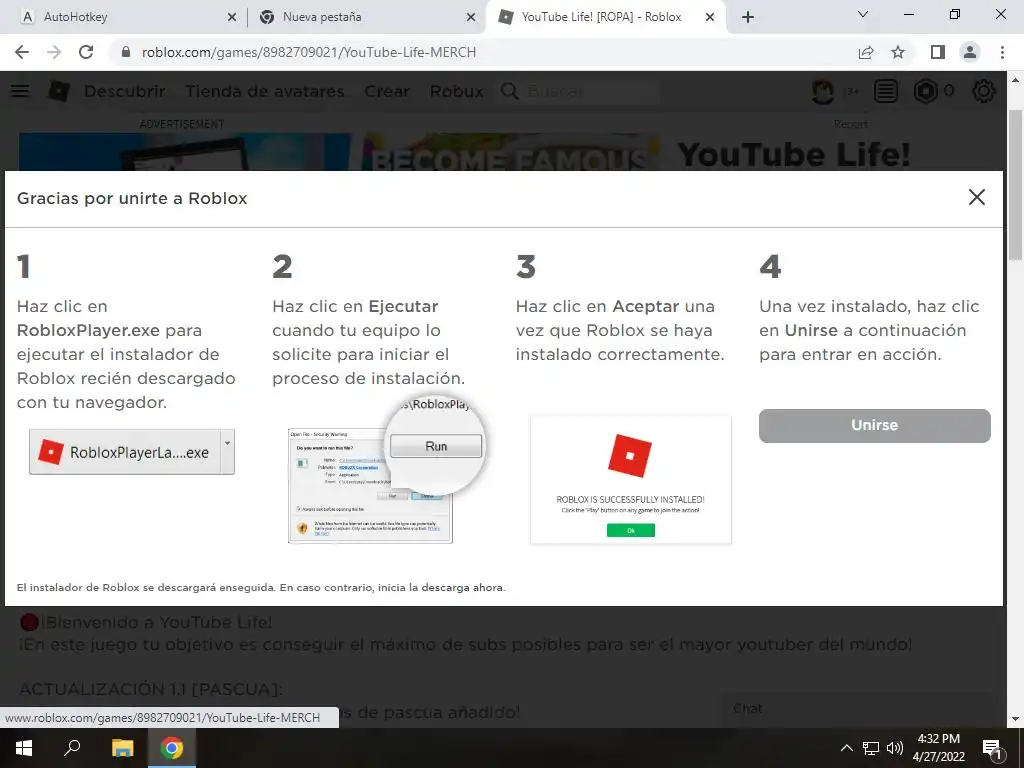1024x768 pixels.
Task: Open the Roblox avatar profile icon
Action: 823,91
